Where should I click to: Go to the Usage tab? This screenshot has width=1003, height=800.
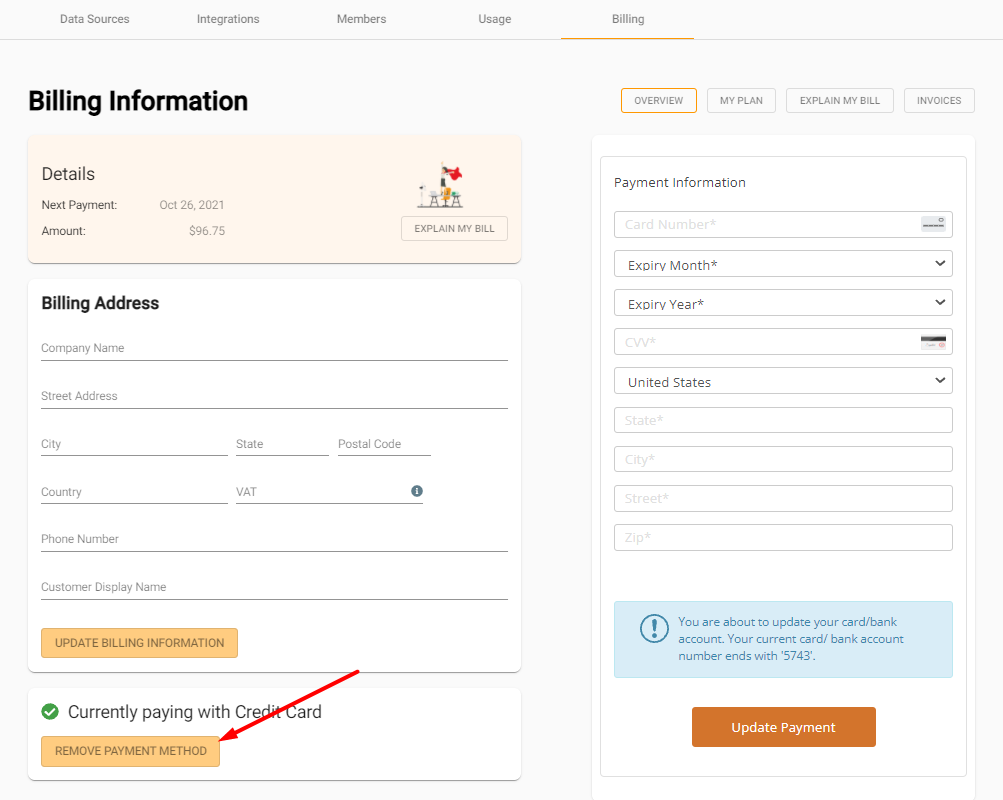click(494, 19)
